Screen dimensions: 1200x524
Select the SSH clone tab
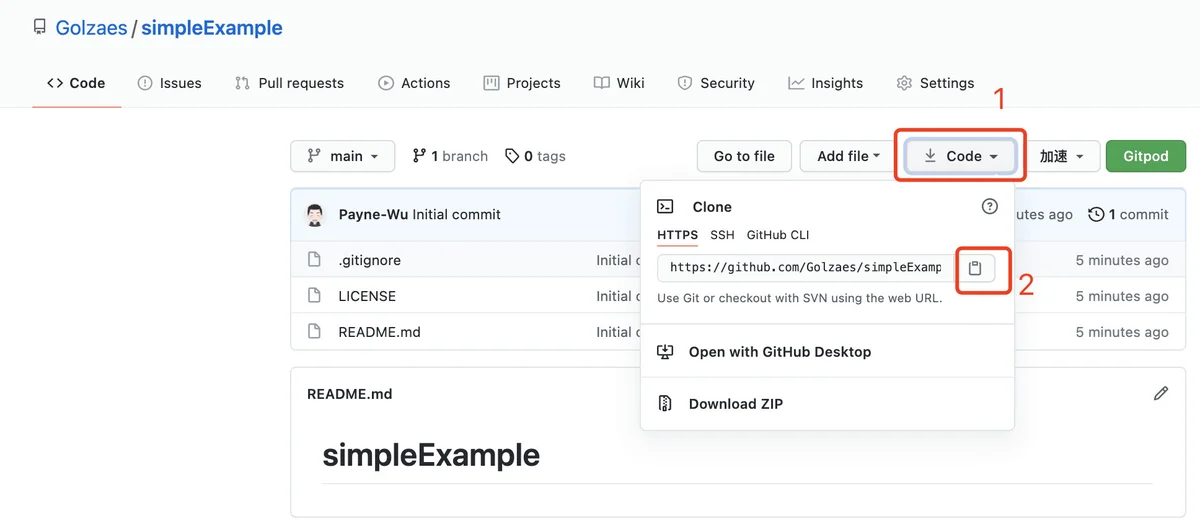tap(722, 235)
